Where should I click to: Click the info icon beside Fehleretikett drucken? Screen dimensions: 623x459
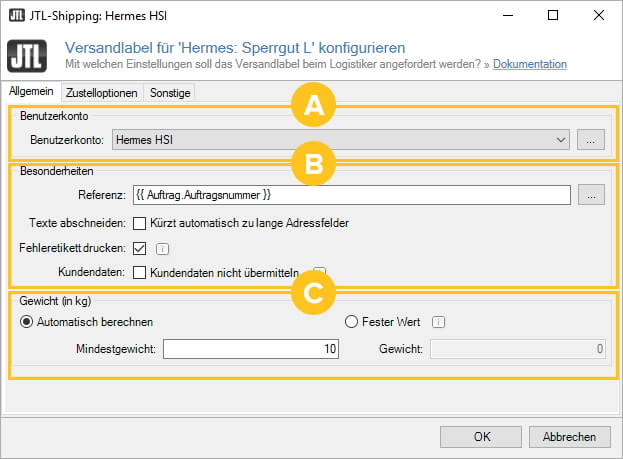tap(162, 249)
